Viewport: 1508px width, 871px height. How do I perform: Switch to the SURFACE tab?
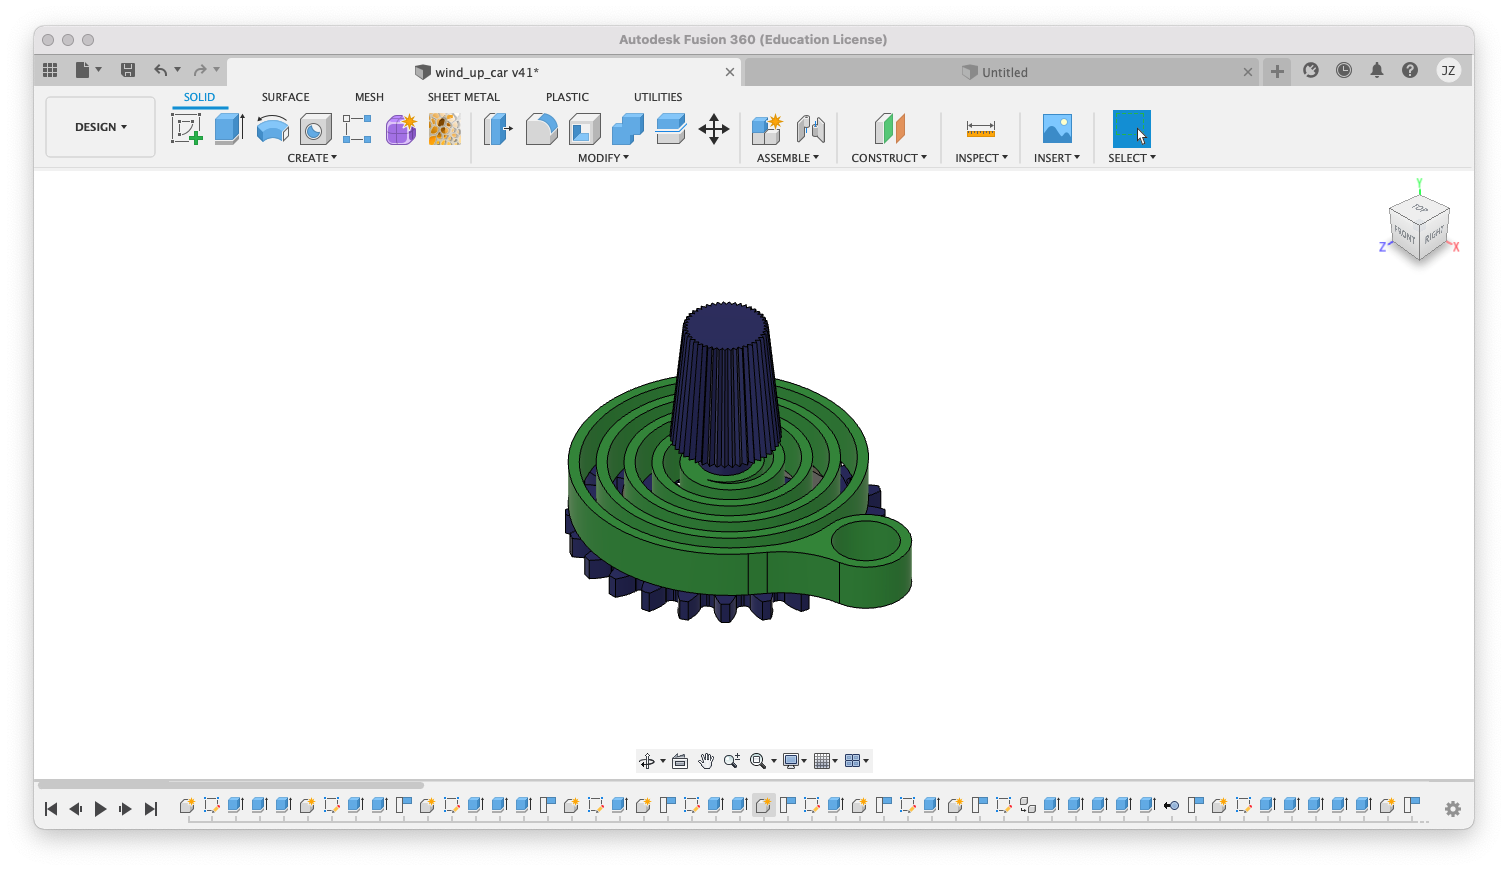pos(285,97)
